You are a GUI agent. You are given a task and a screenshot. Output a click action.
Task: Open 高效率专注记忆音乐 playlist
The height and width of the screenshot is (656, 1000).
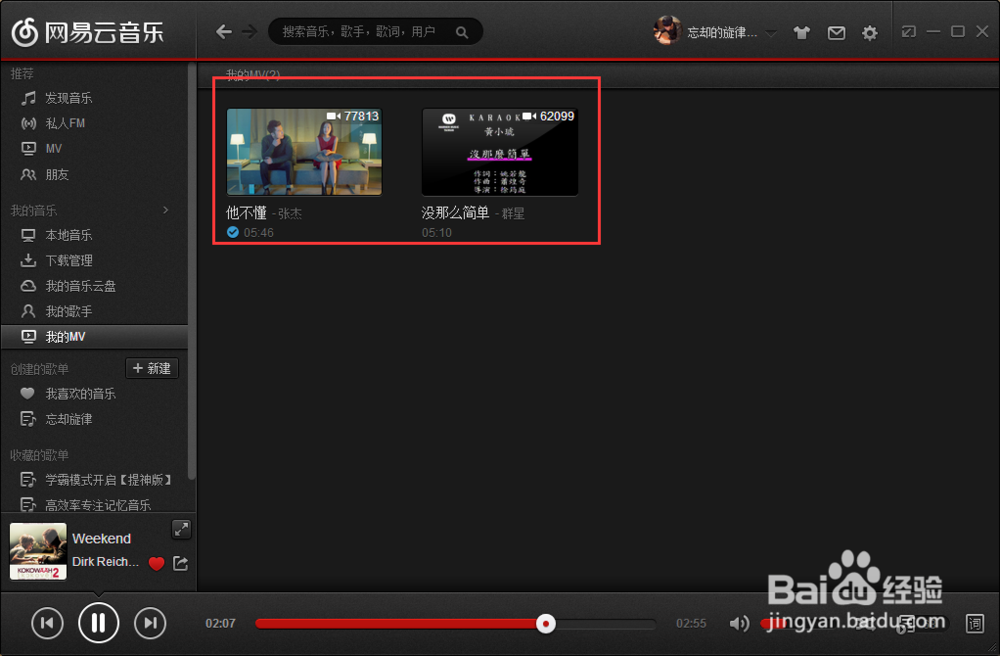point(96,505)
